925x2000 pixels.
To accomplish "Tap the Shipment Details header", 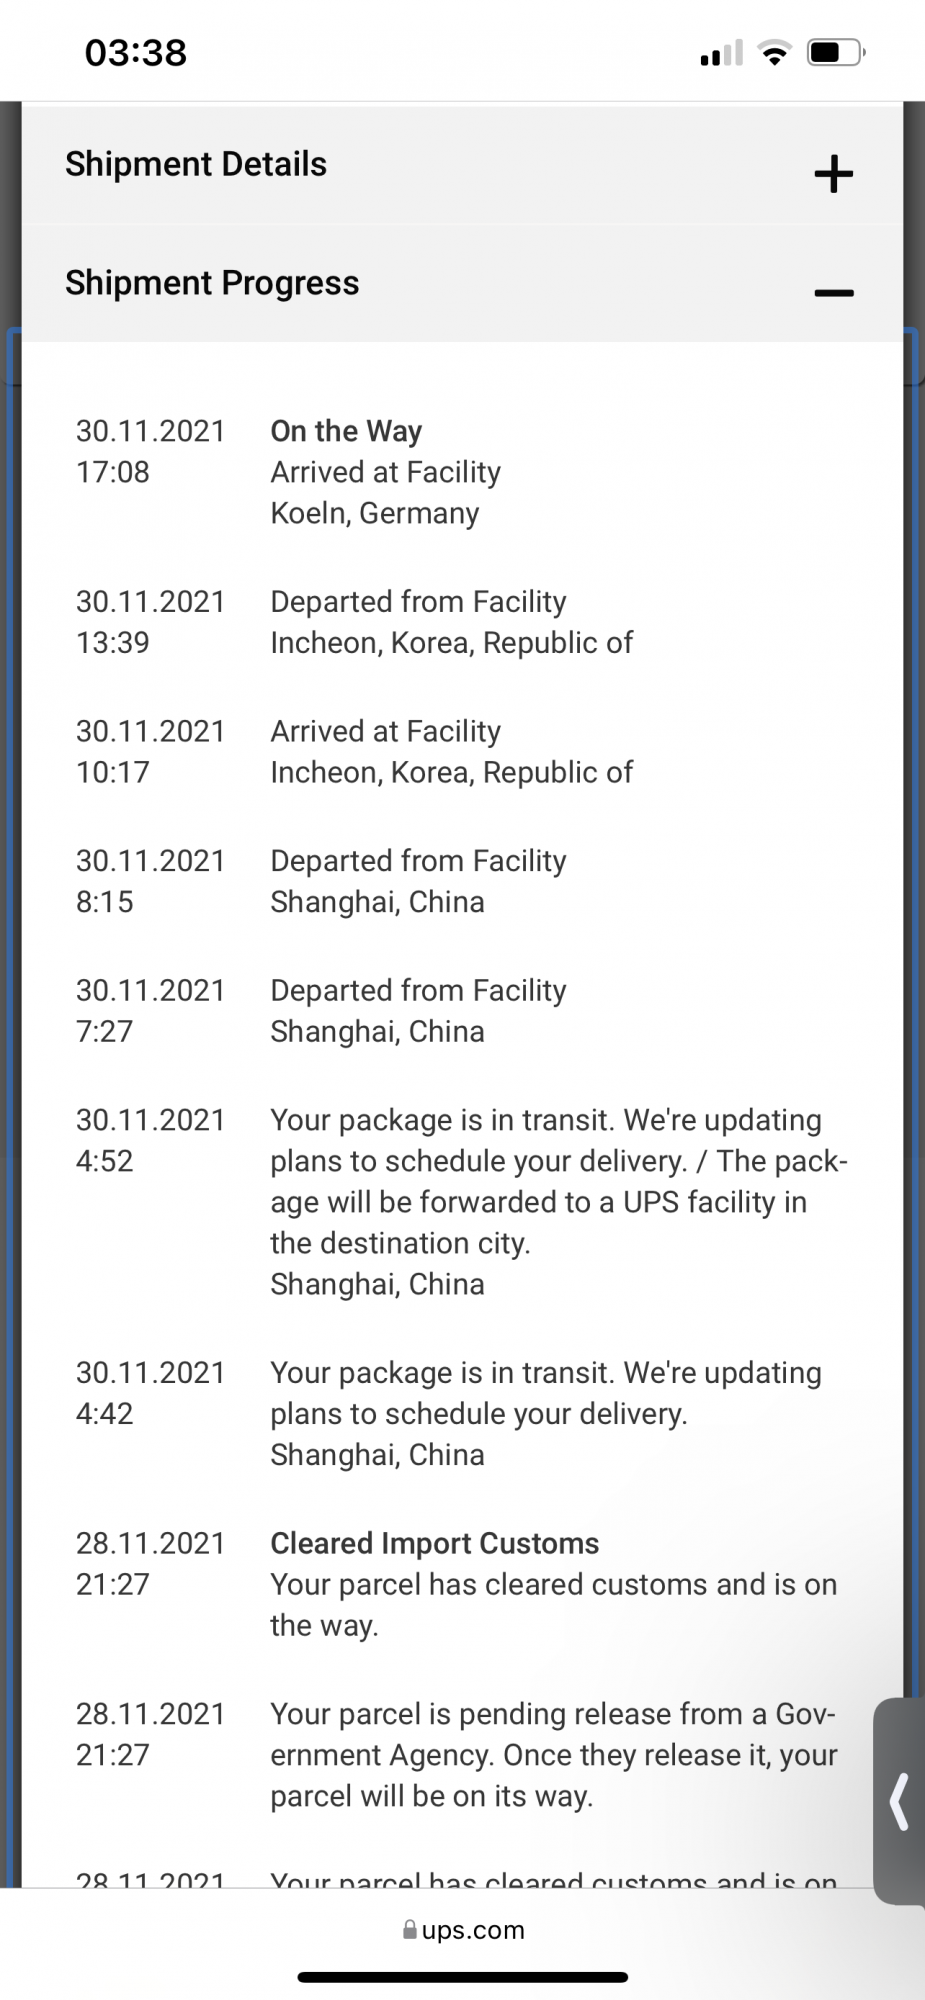I will 462,165.
